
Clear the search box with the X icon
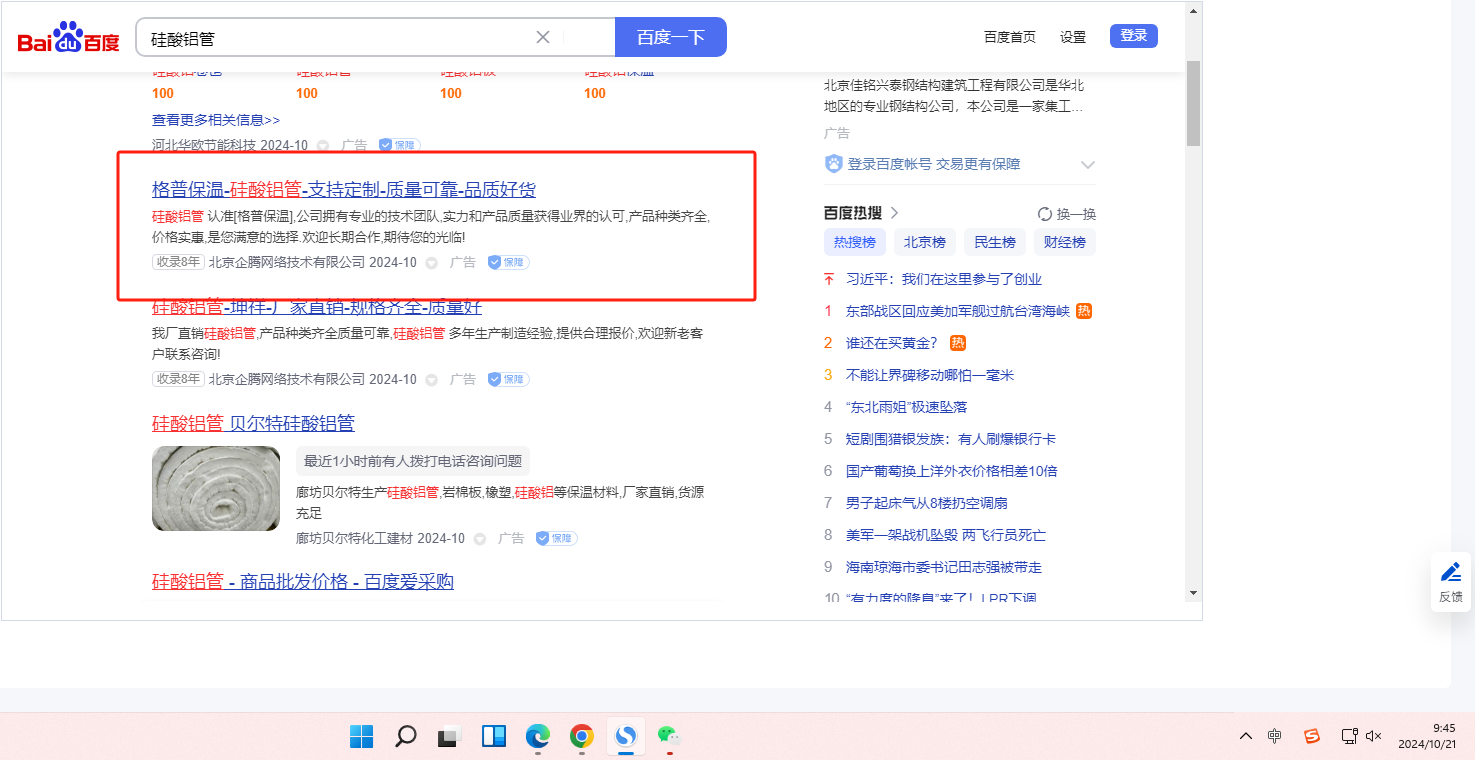543,38
